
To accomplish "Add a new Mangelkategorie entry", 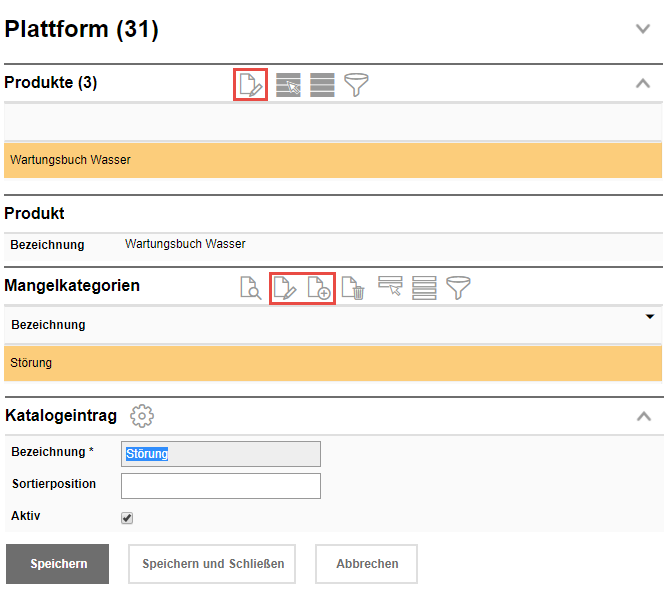I will pos(319,288).
